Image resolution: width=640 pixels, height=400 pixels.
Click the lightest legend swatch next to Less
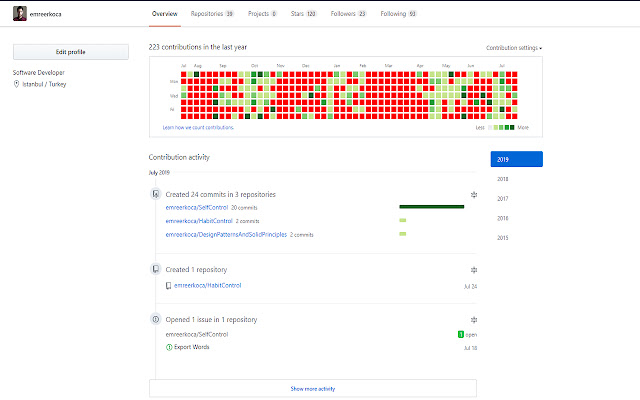point(490,127)
